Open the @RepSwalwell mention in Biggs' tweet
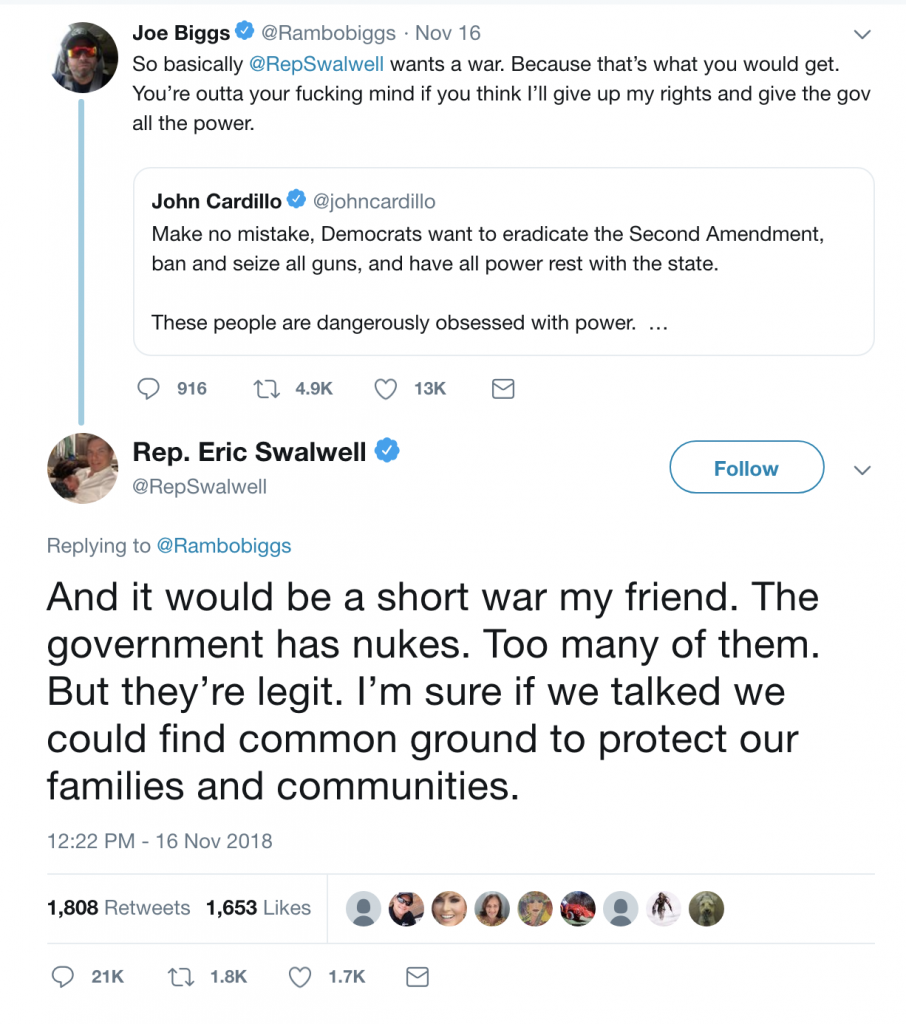Viewport: 906px width, 1024px height. point(316,64)
